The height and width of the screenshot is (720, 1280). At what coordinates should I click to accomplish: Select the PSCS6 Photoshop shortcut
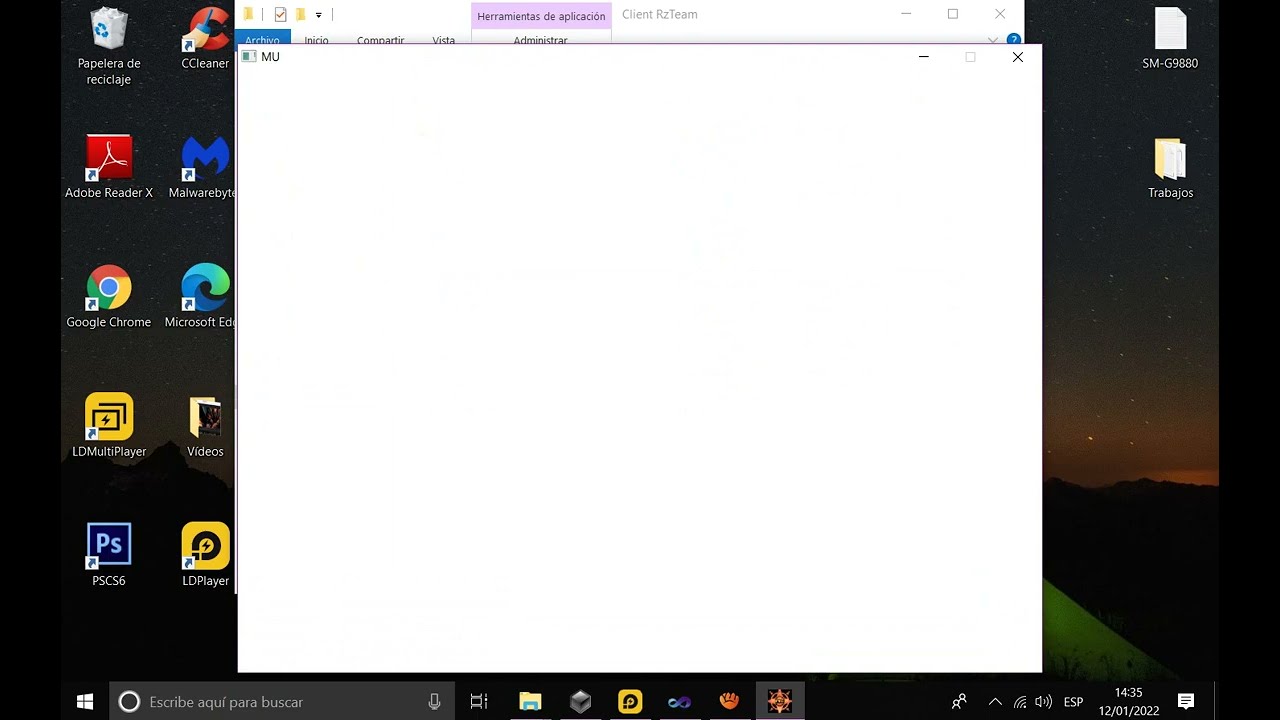109,555
